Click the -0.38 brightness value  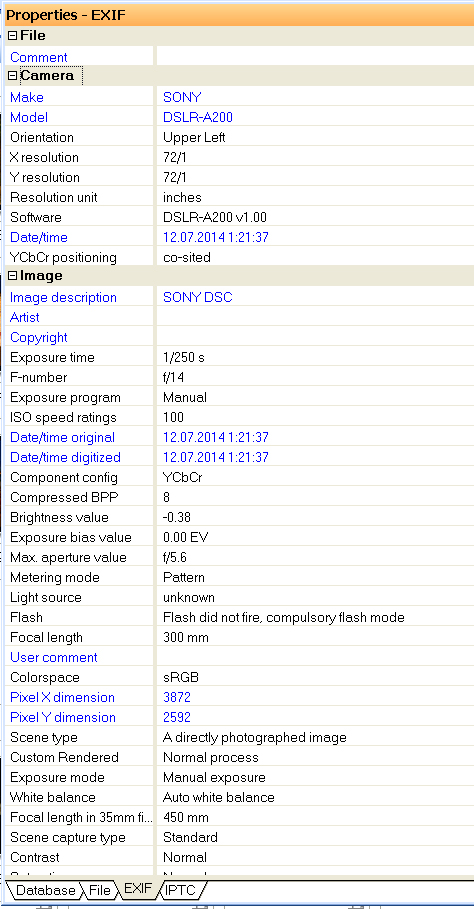(x=177, y=517)
